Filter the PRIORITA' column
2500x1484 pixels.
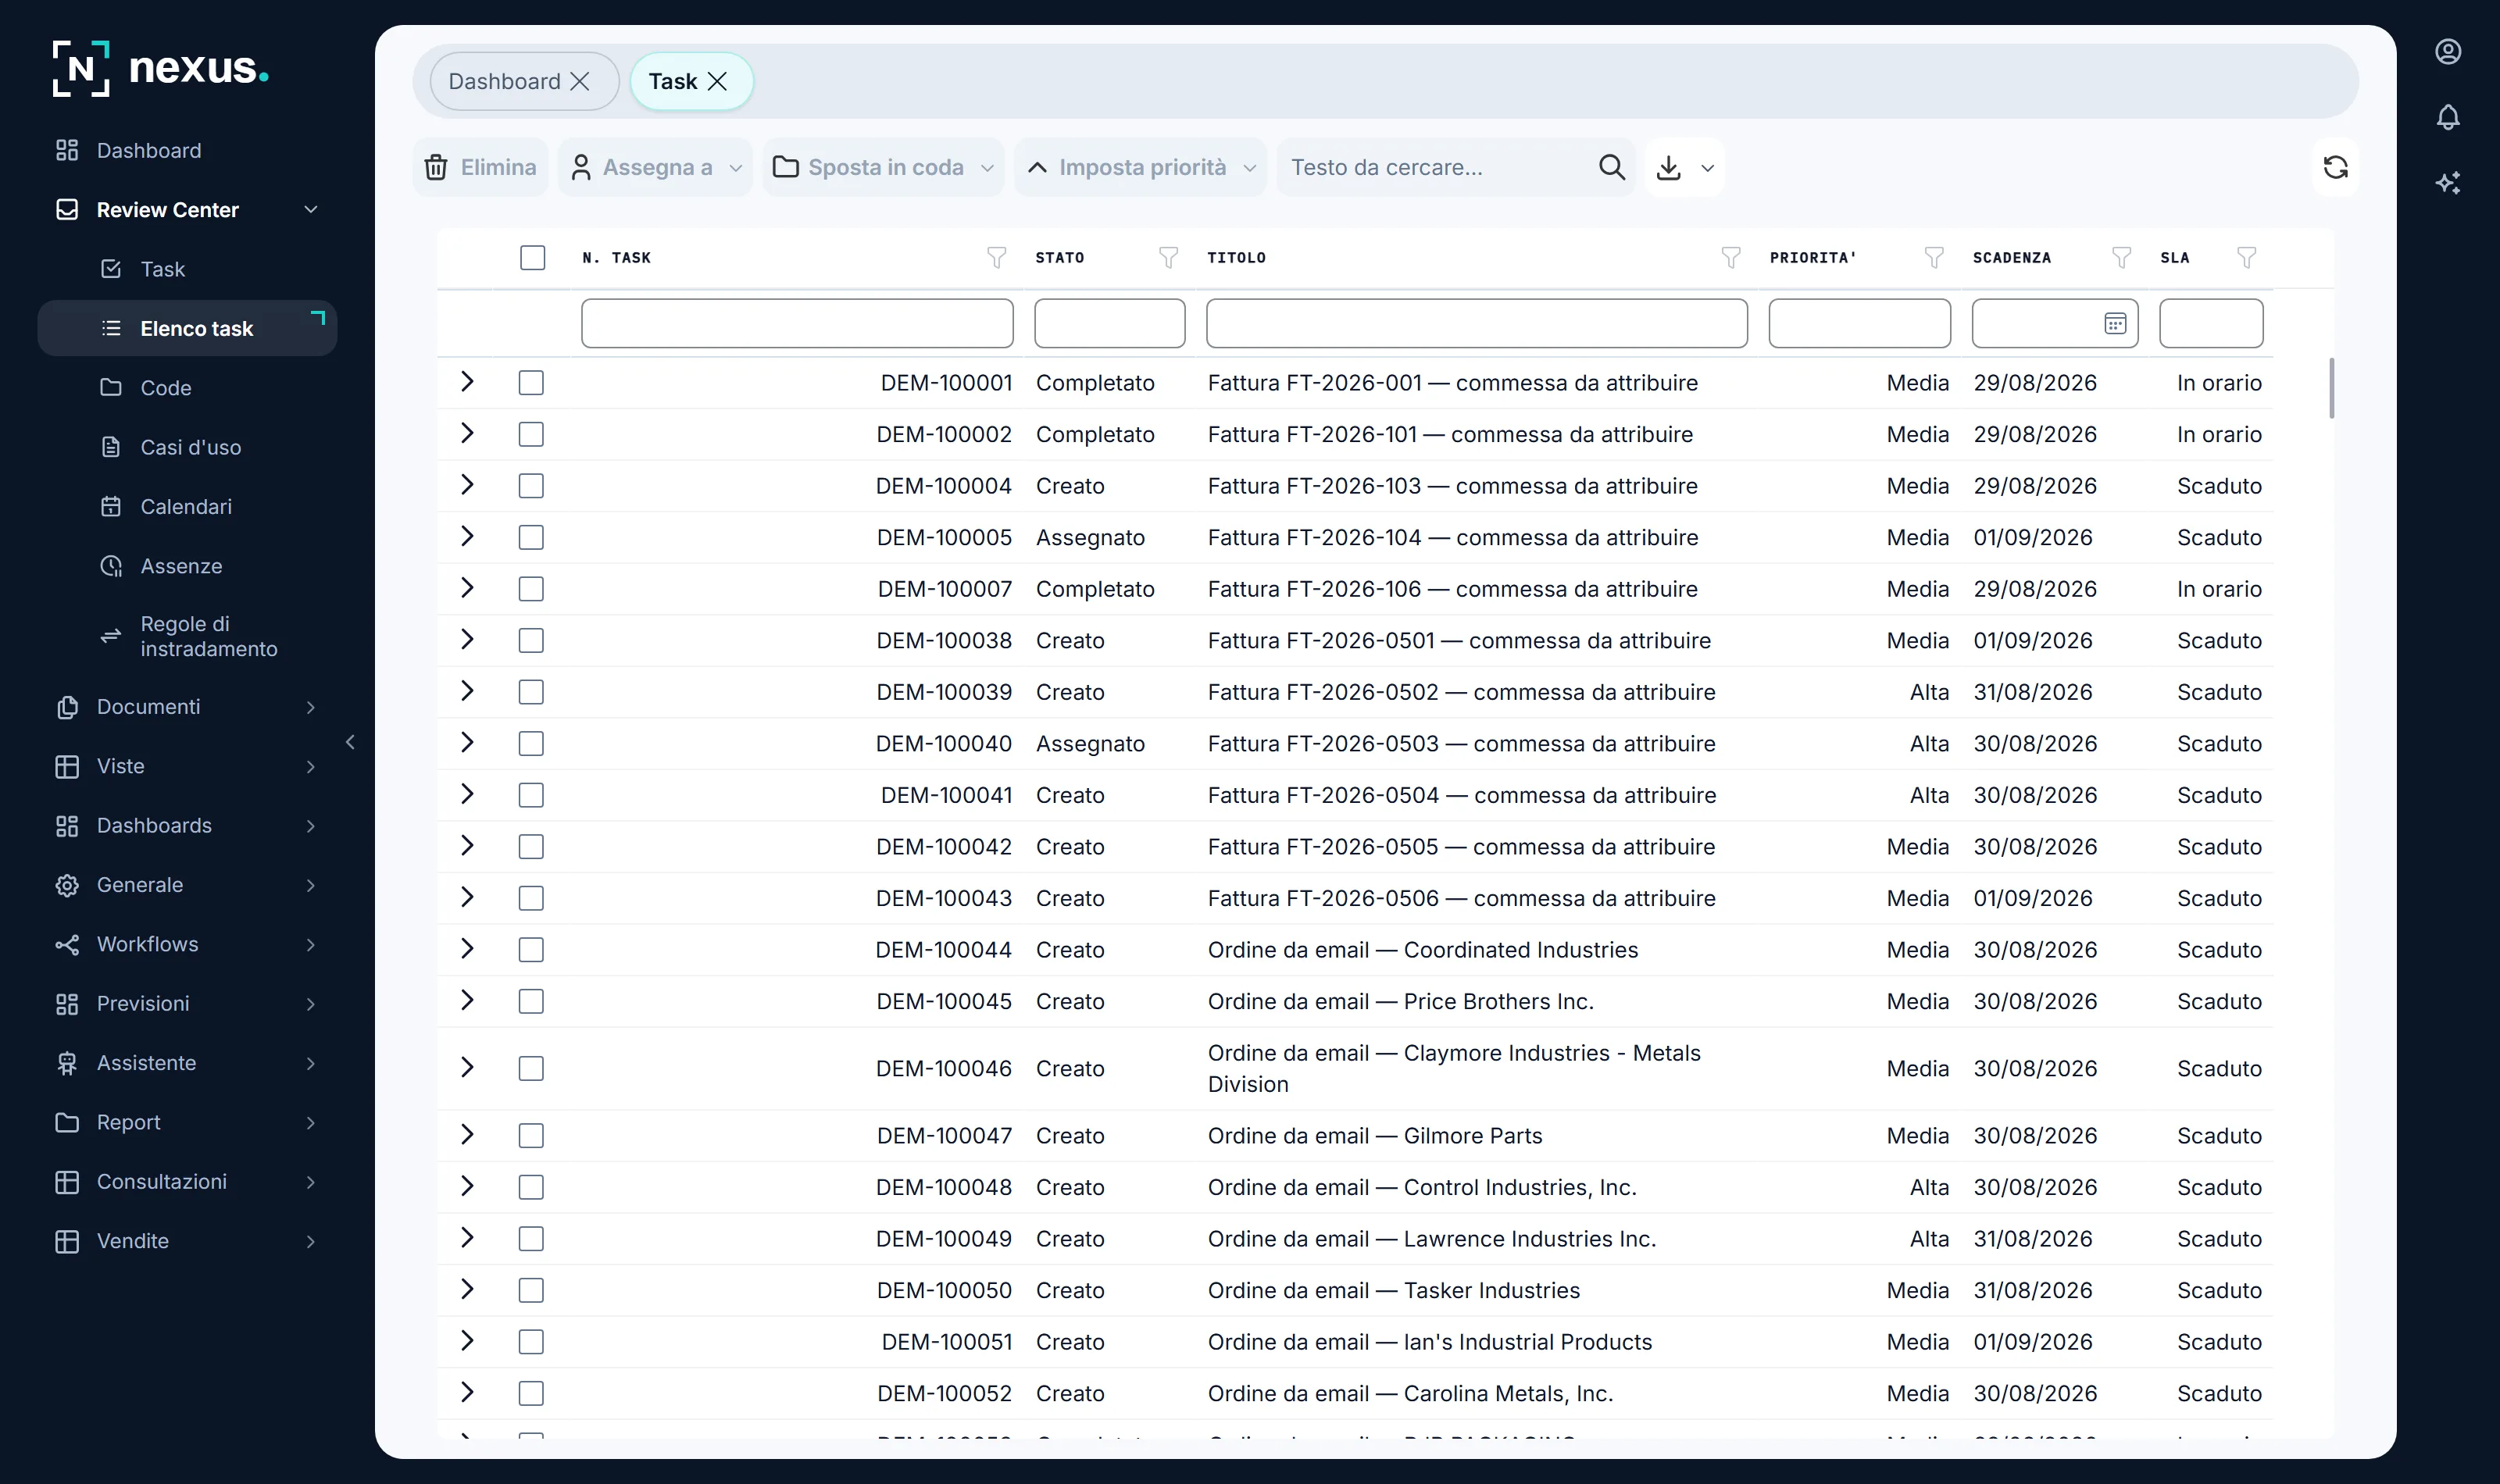1934,258
